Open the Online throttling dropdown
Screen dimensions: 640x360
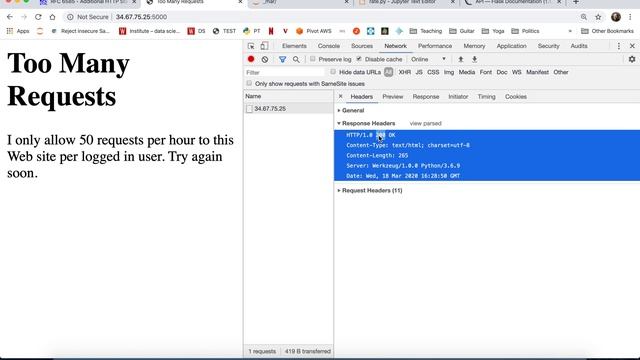point(429,59)
